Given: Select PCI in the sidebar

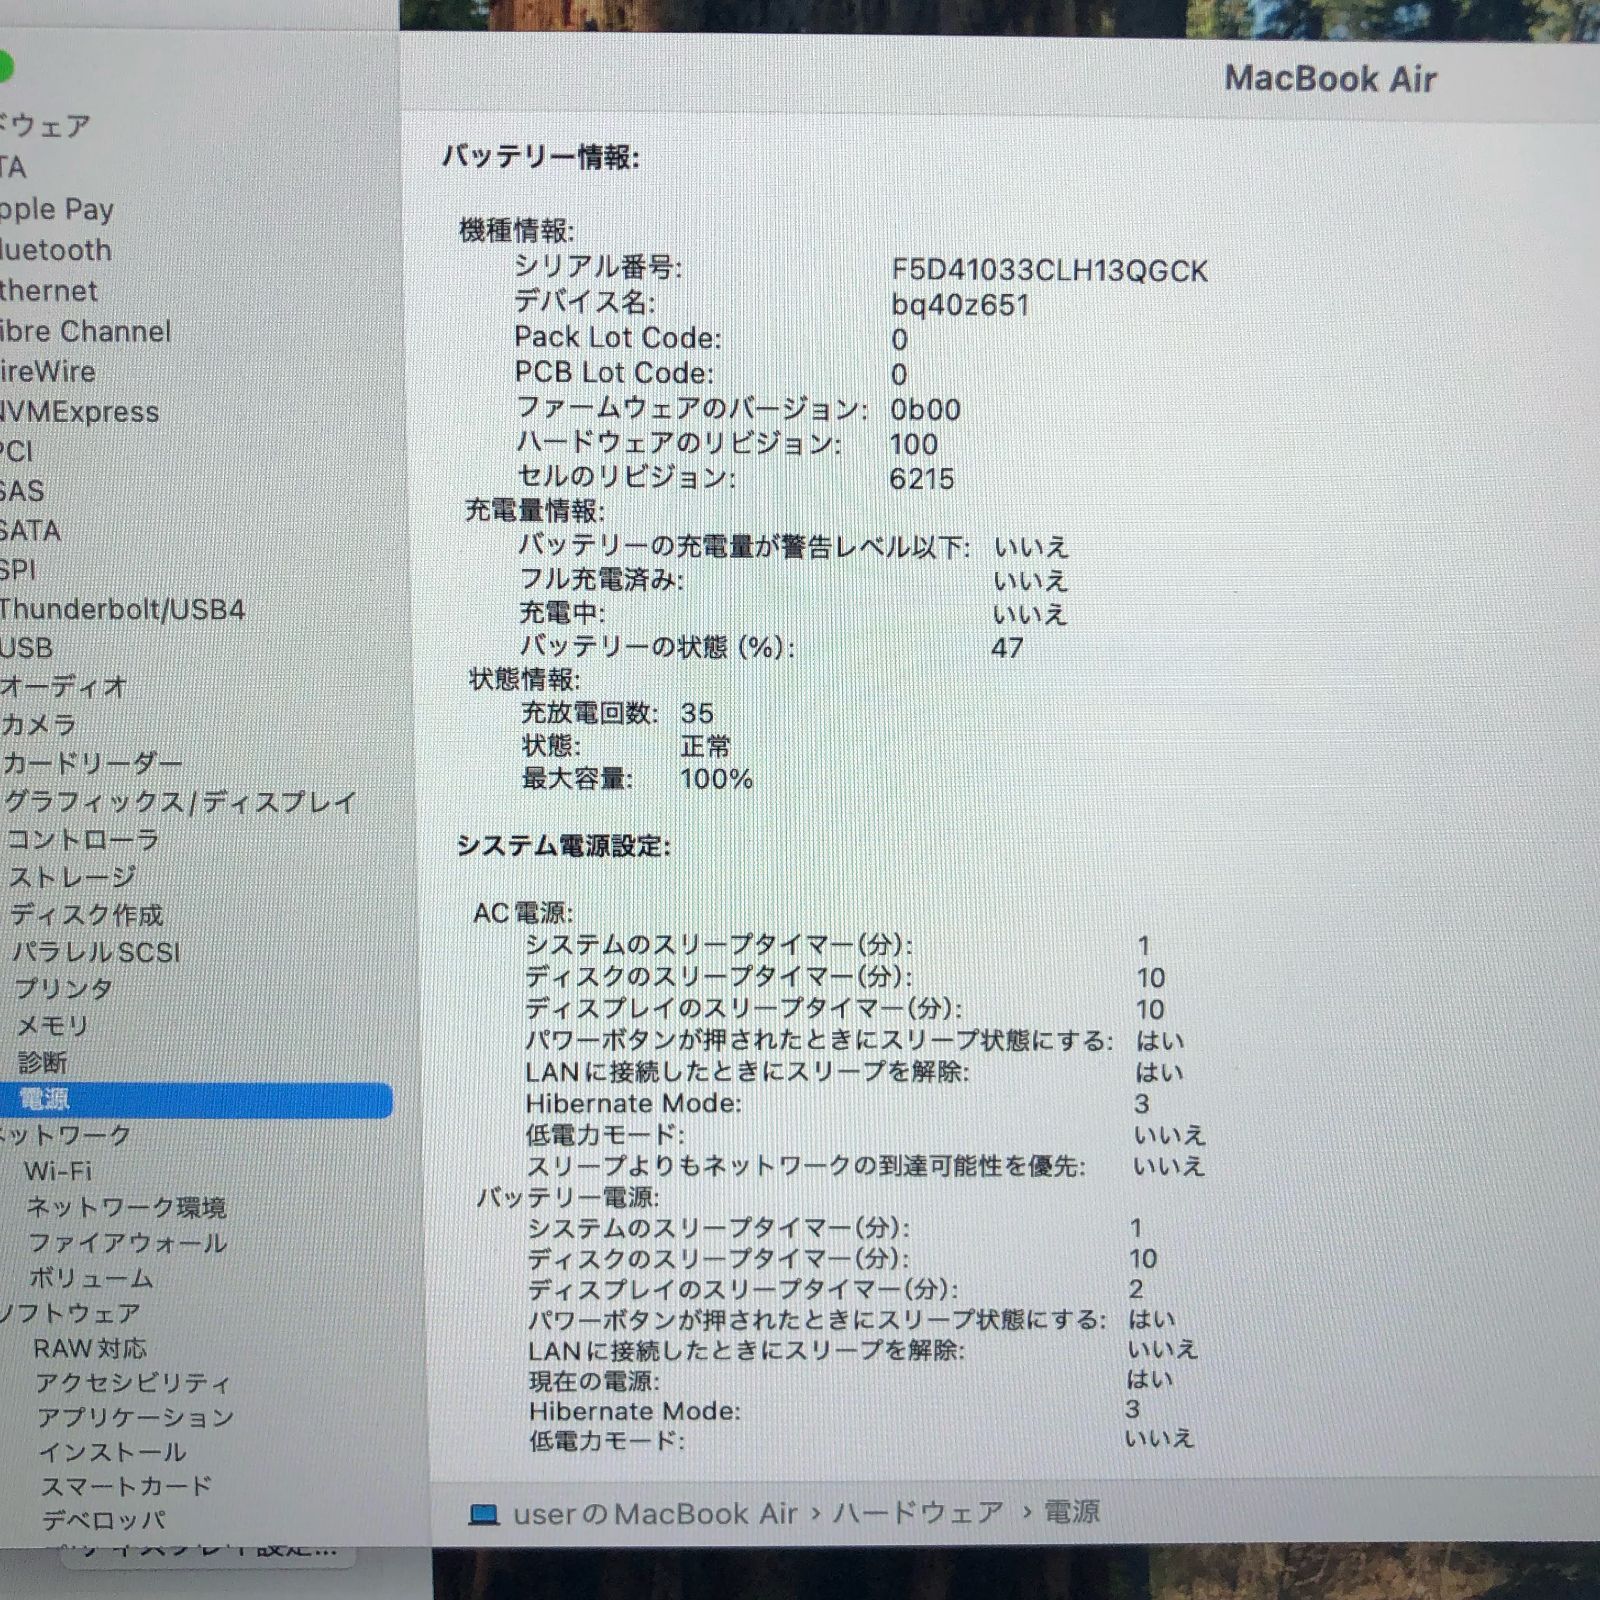Looking at the screenshot, I should tap(17, 451).
